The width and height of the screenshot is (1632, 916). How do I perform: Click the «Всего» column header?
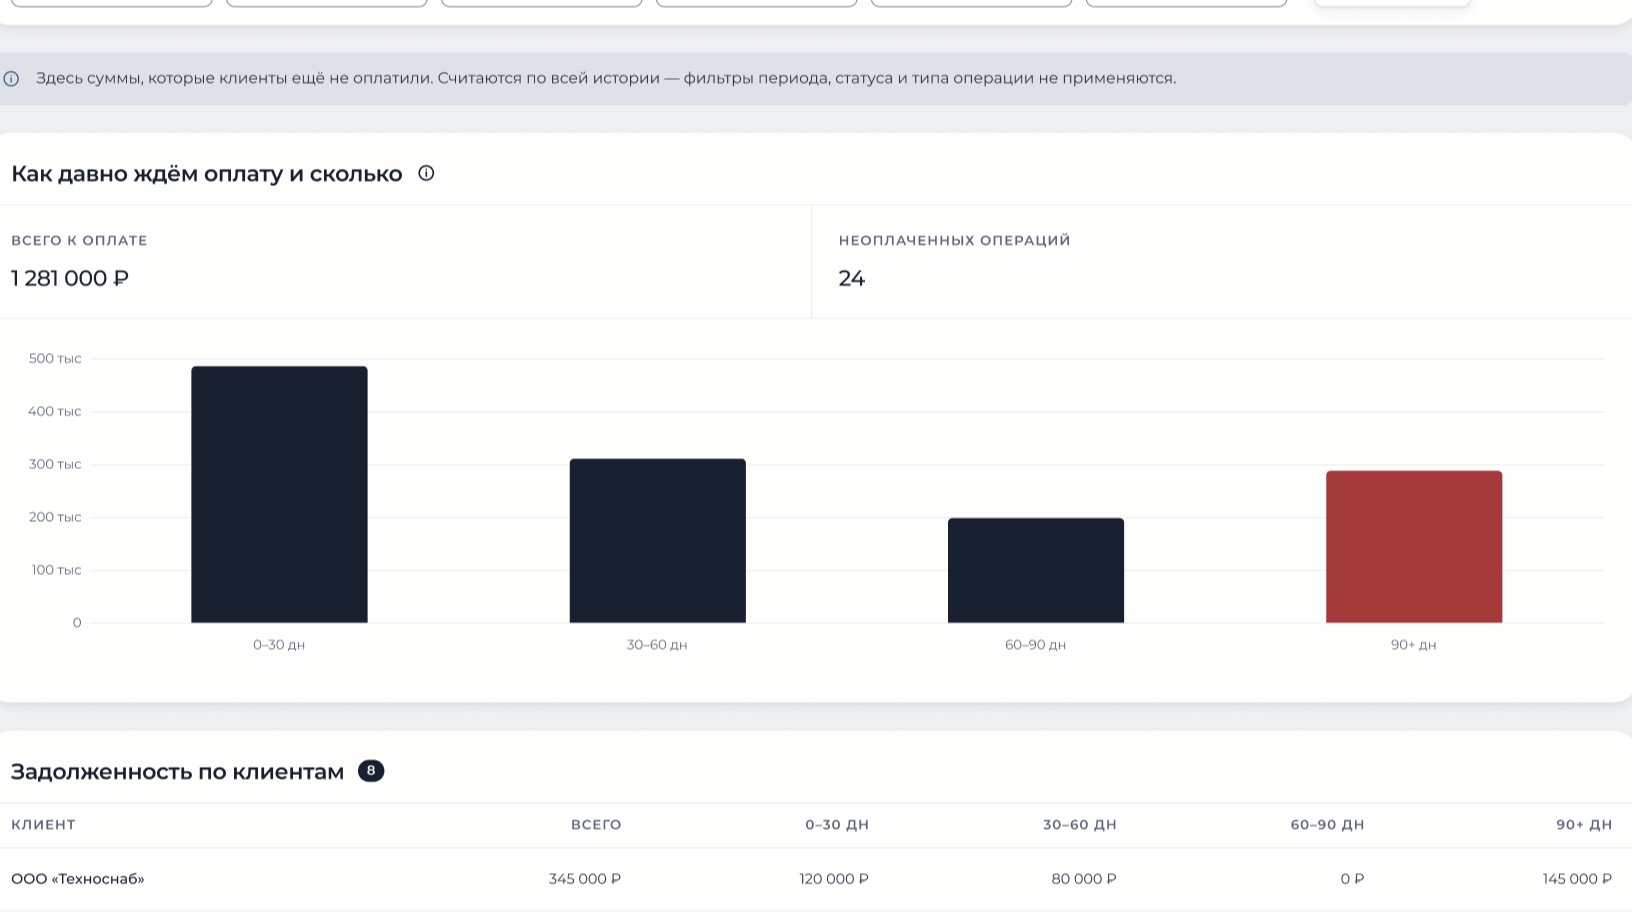click(596, 825)
